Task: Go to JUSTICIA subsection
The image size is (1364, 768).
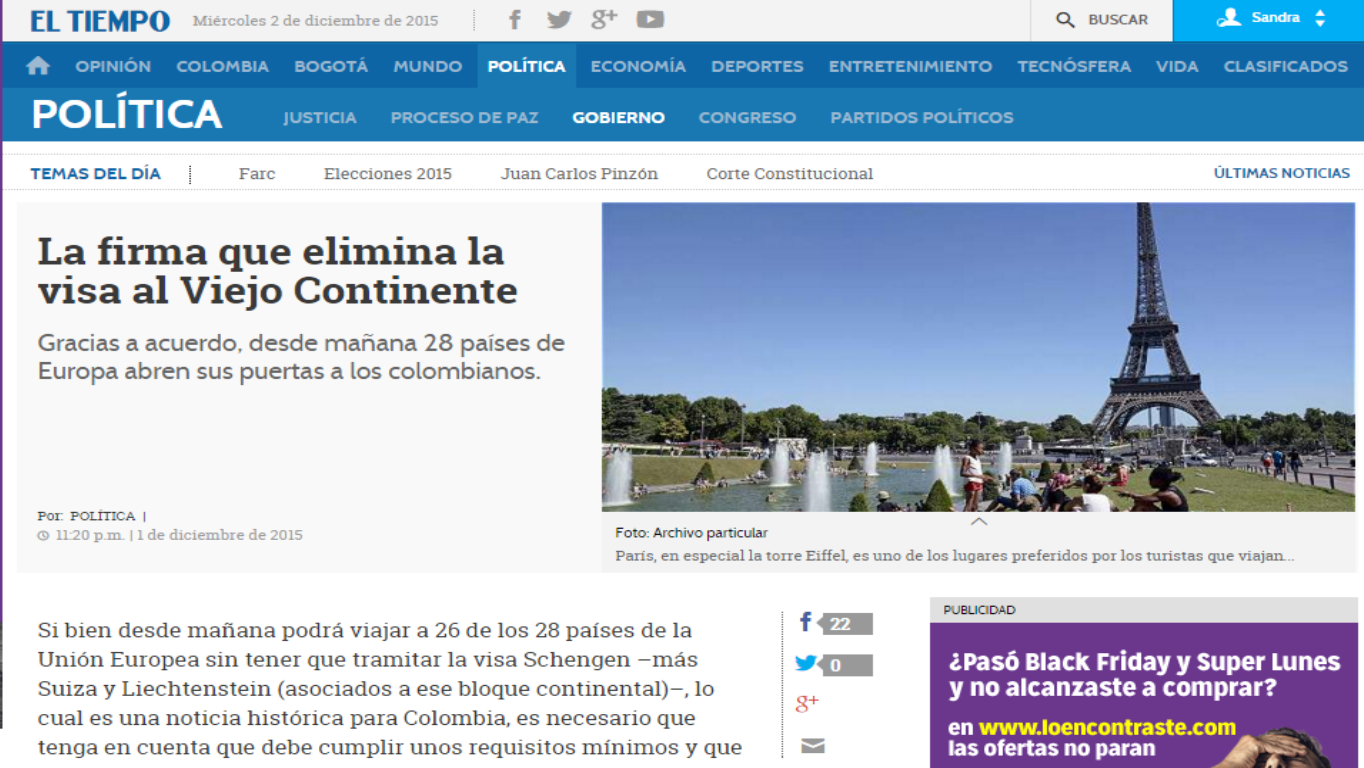Action: click(320, 117)
